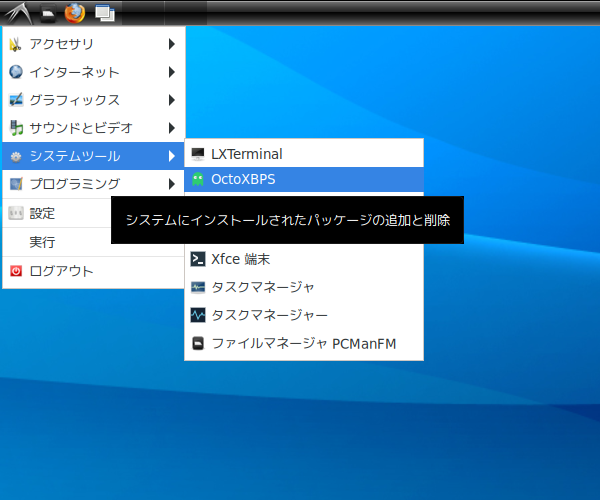Click the タスクマネージャー waveform icon
600x500 pixels.
click(198, 315)
